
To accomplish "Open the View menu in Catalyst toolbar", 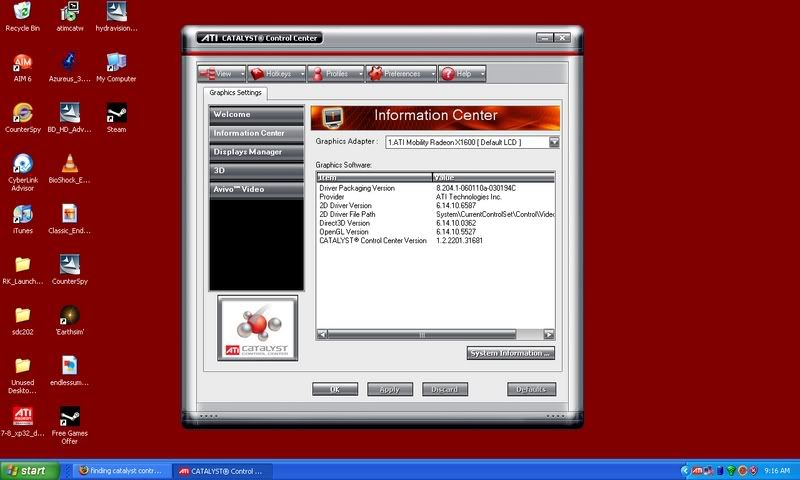I will 222,74.
